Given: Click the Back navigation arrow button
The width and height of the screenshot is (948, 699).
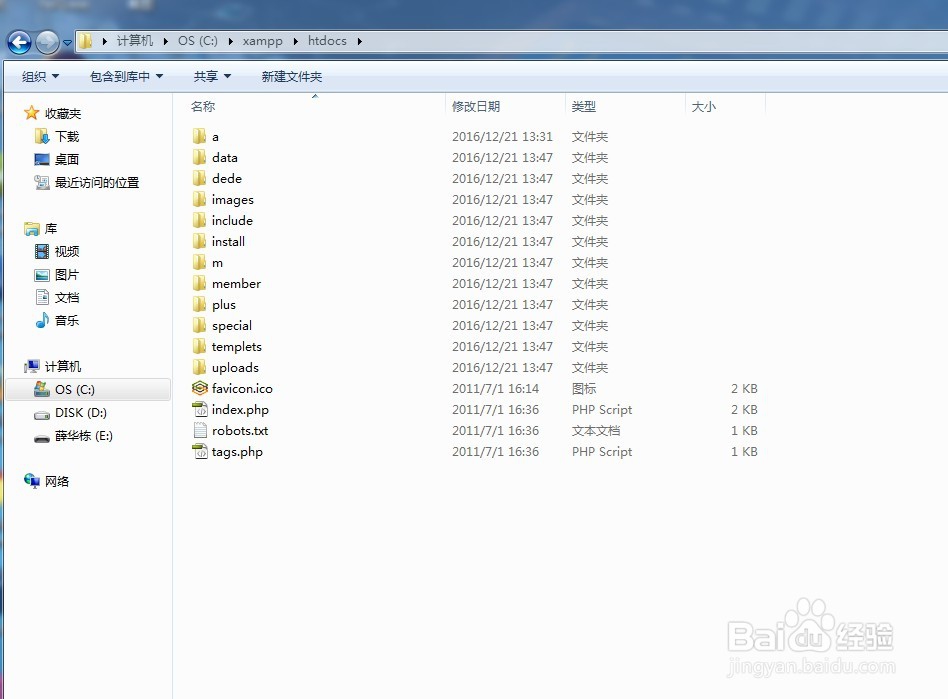Looking at the screenshot, I should (19, 42).
